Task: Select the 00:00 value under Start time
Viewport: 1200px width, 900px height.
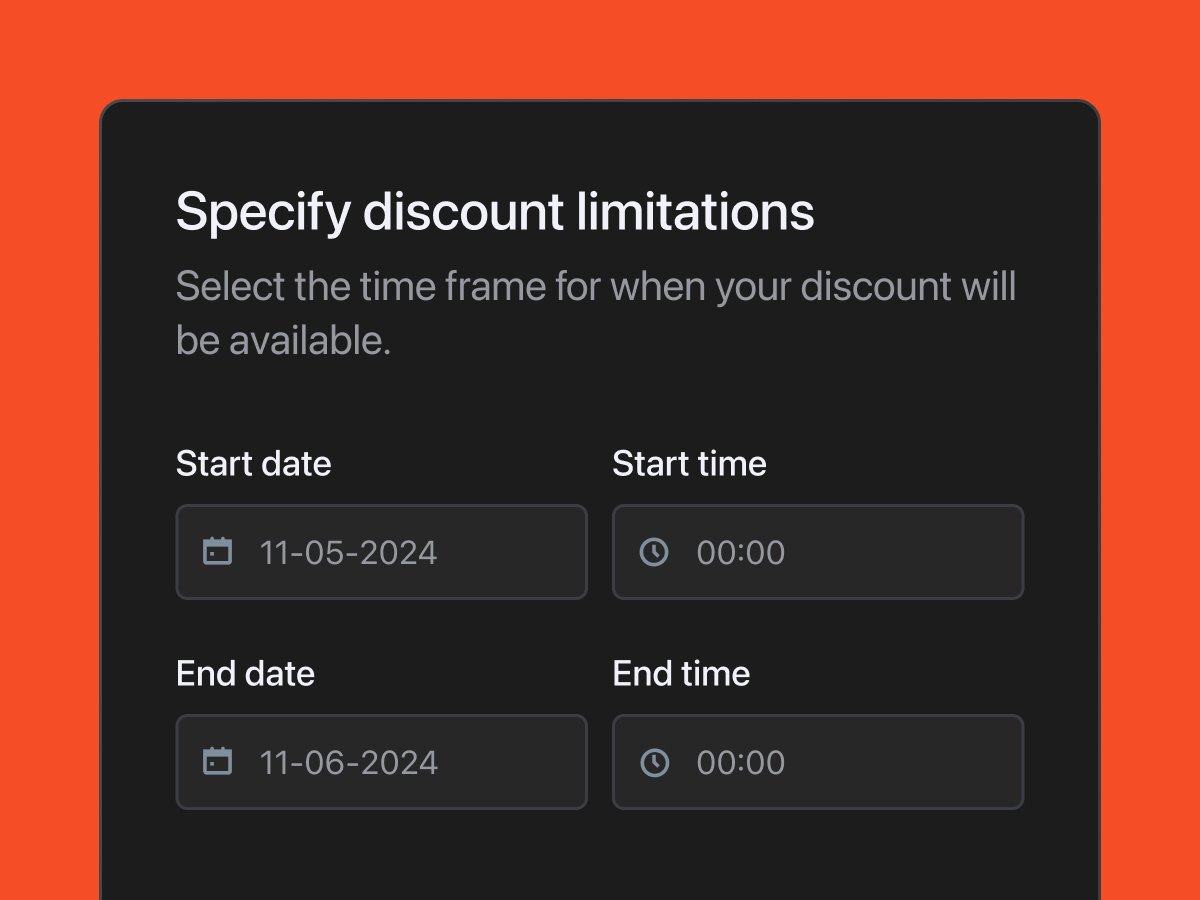Action: coord(740,552)
